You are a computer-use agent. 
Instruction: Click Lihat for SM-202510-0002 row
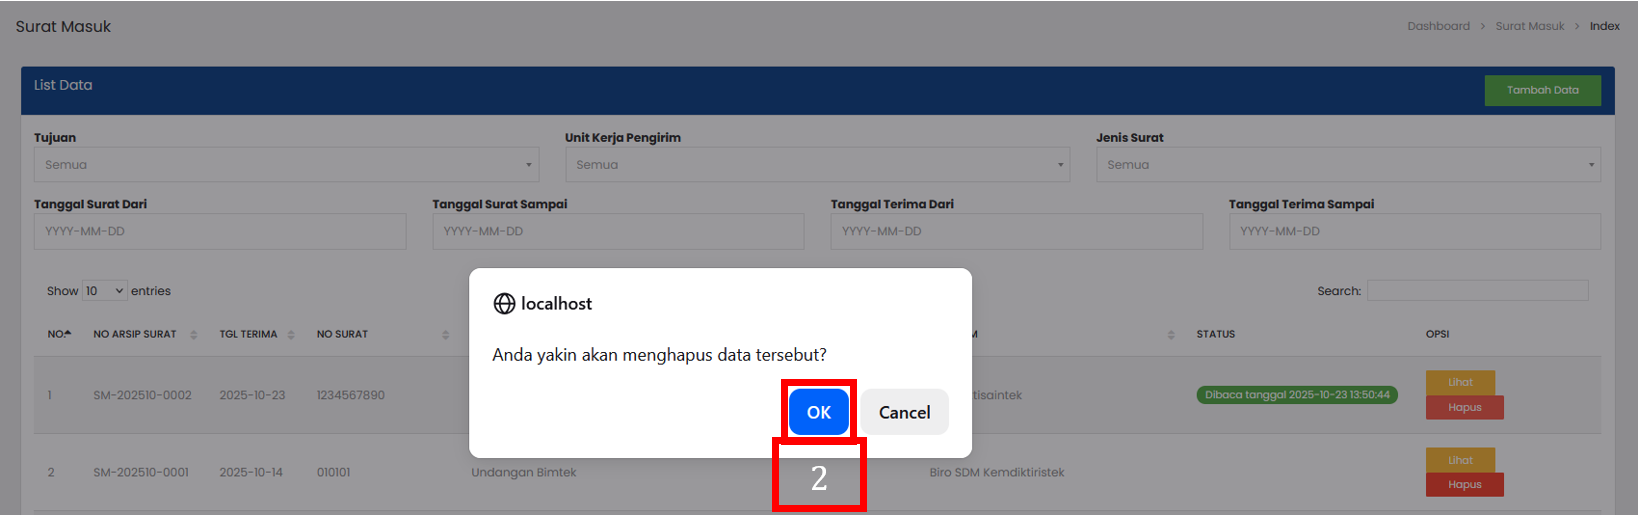pyautogui.click(x=1459, y=382)
